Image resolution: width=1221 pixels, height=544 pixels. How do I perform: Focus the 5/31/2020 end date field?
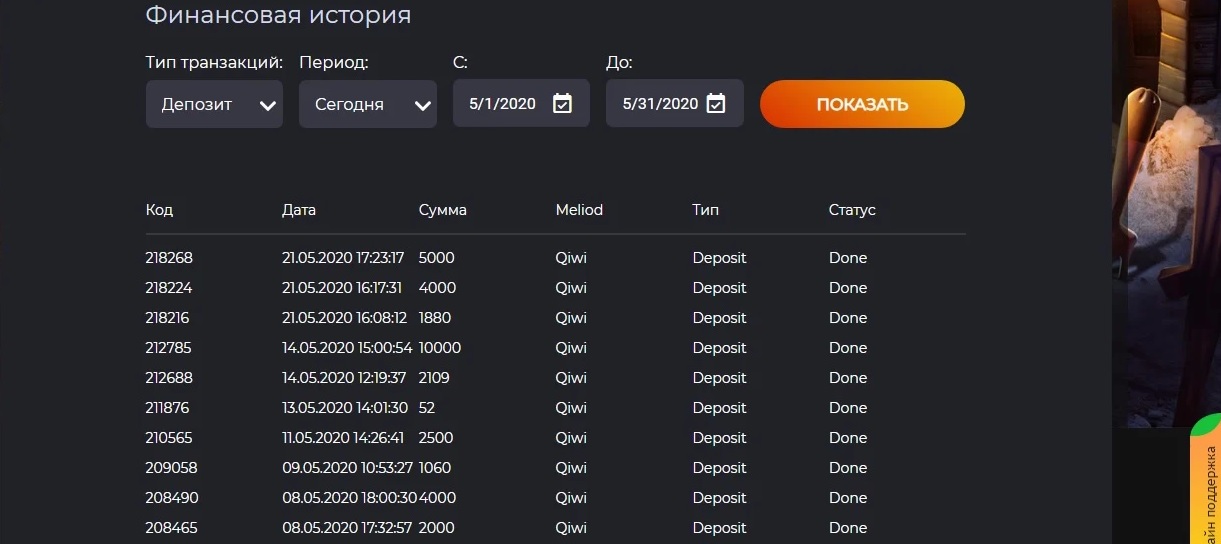coord(674,103)
